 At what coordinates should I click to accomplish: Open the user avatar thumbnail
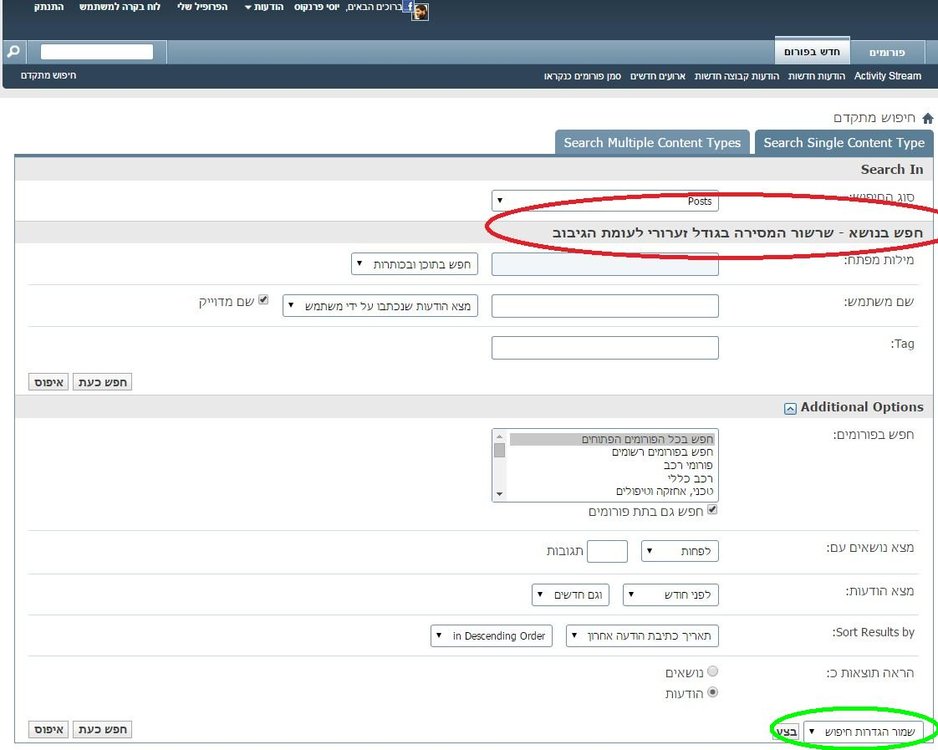click(420, 12)
